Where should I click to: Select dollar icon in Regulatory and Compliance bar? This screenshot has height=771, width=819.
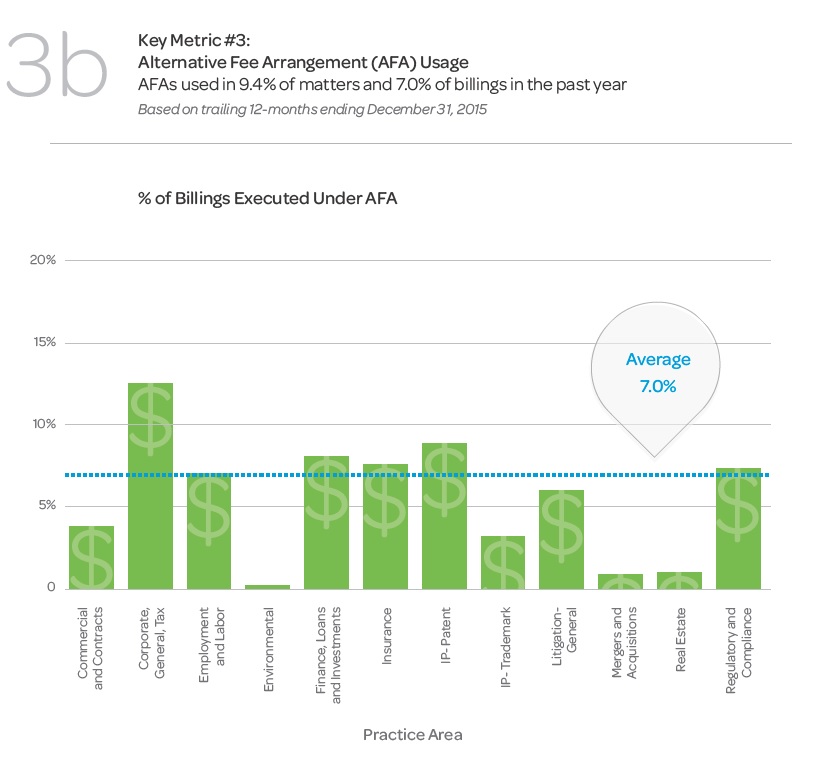[x=738, y=503]
